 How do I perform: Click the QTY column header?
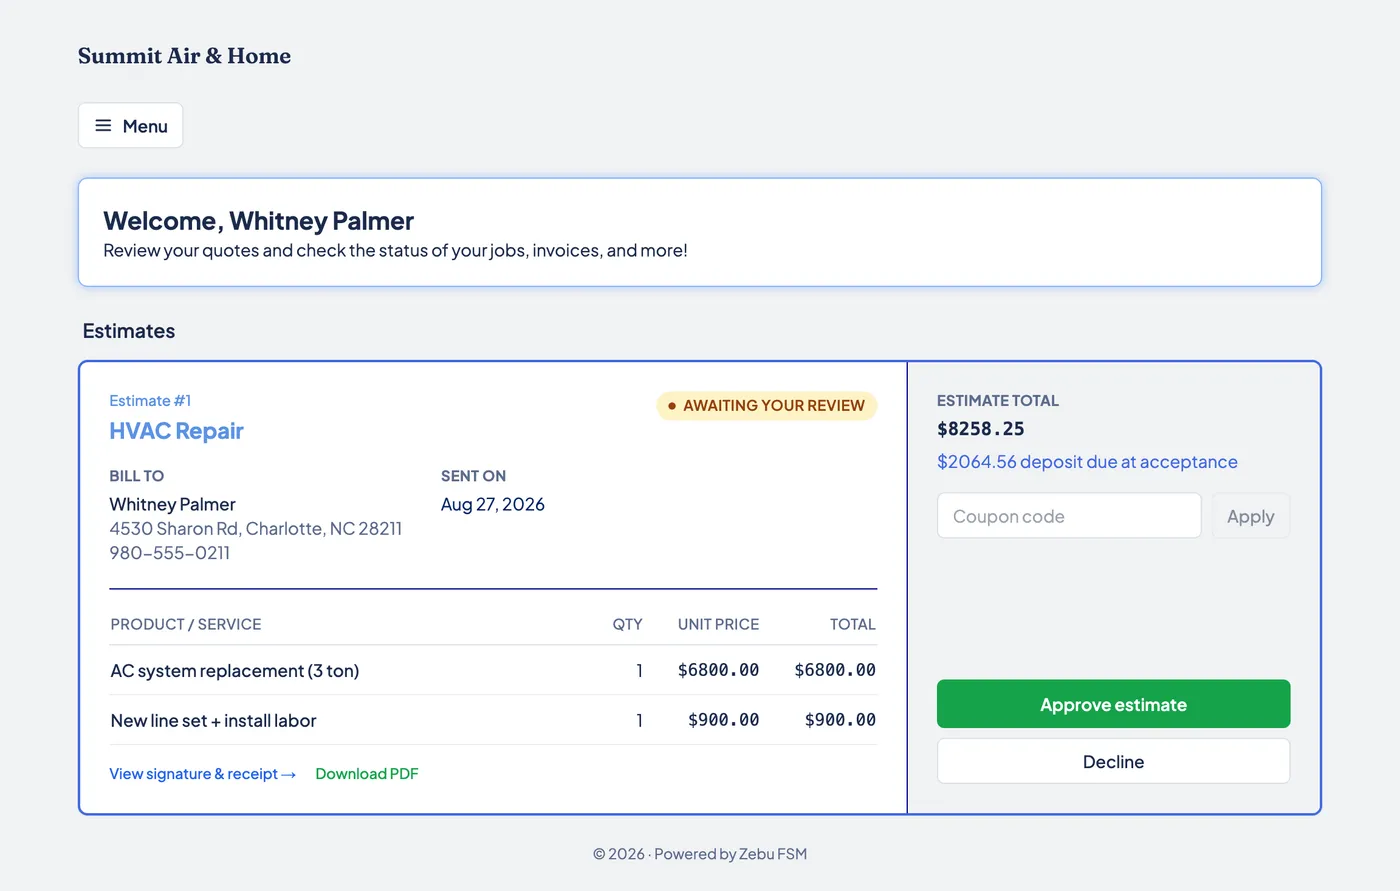coord(627,624)
